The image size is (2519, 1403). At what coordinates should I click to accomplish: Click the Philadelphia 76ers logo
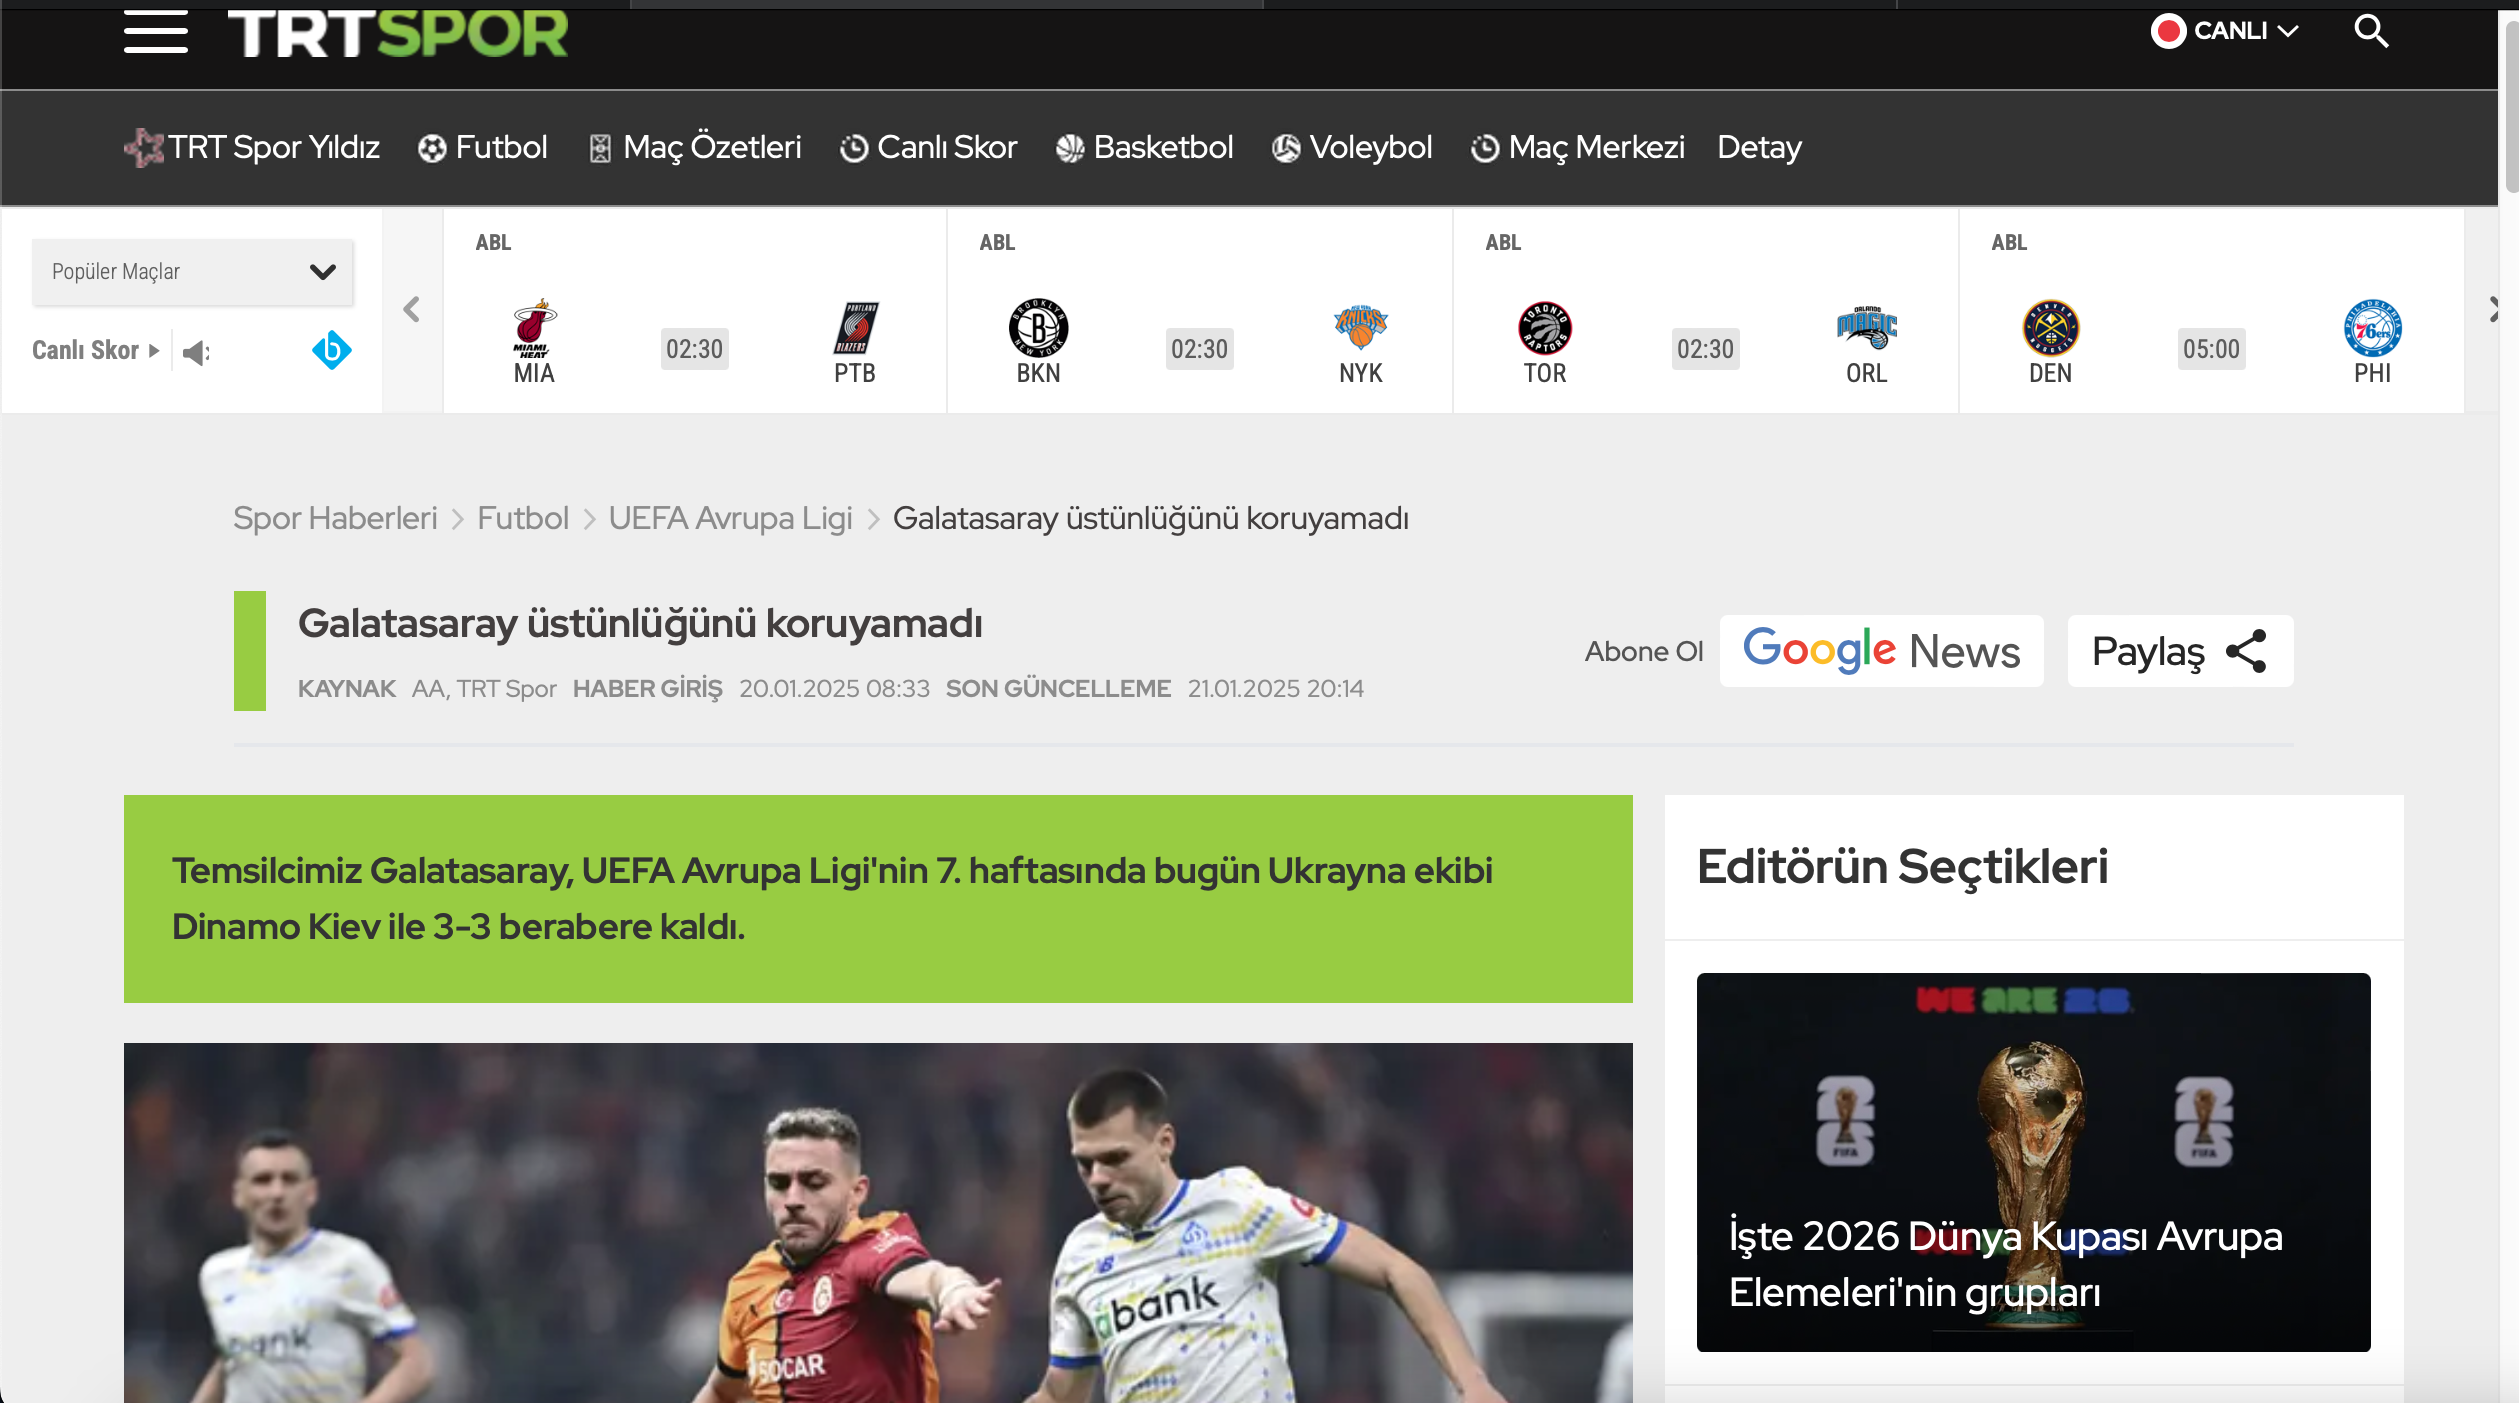[x=2373, y=328]
